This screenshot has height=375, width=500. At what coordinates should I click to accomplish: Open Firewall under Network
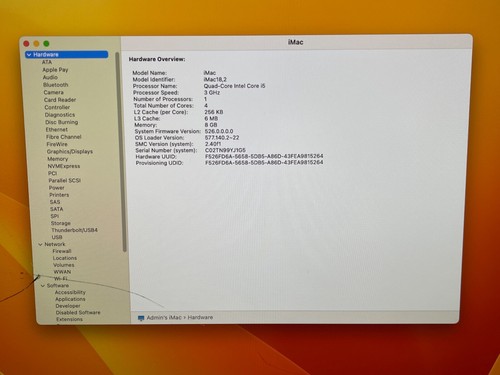(62, 251)
